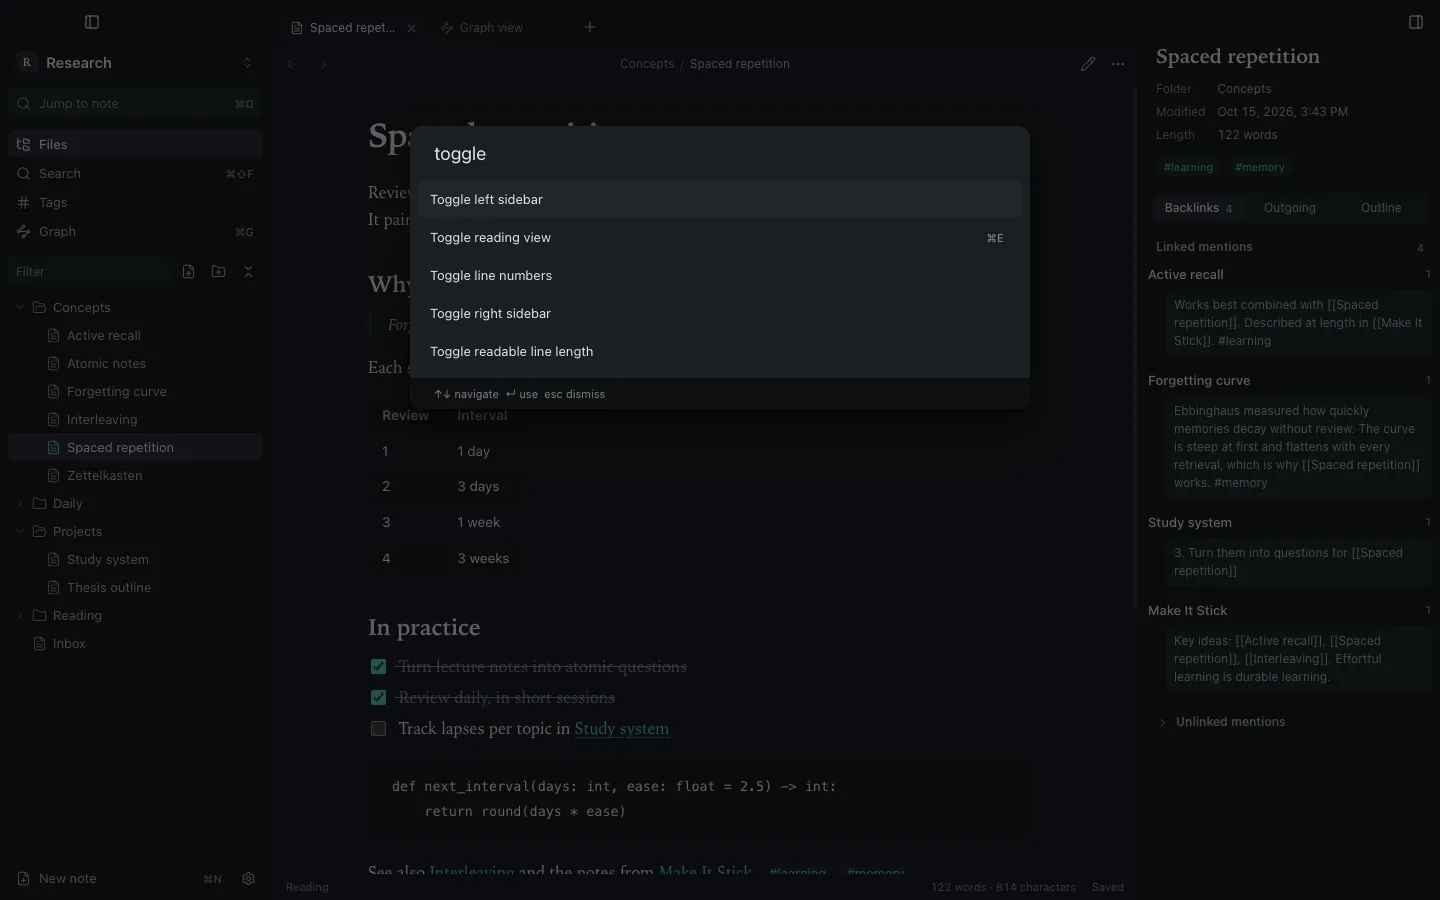The height and width of the screenshot is (900, 1440).
Task: Select the Backlinks tab
Action: pos(1198,208)
